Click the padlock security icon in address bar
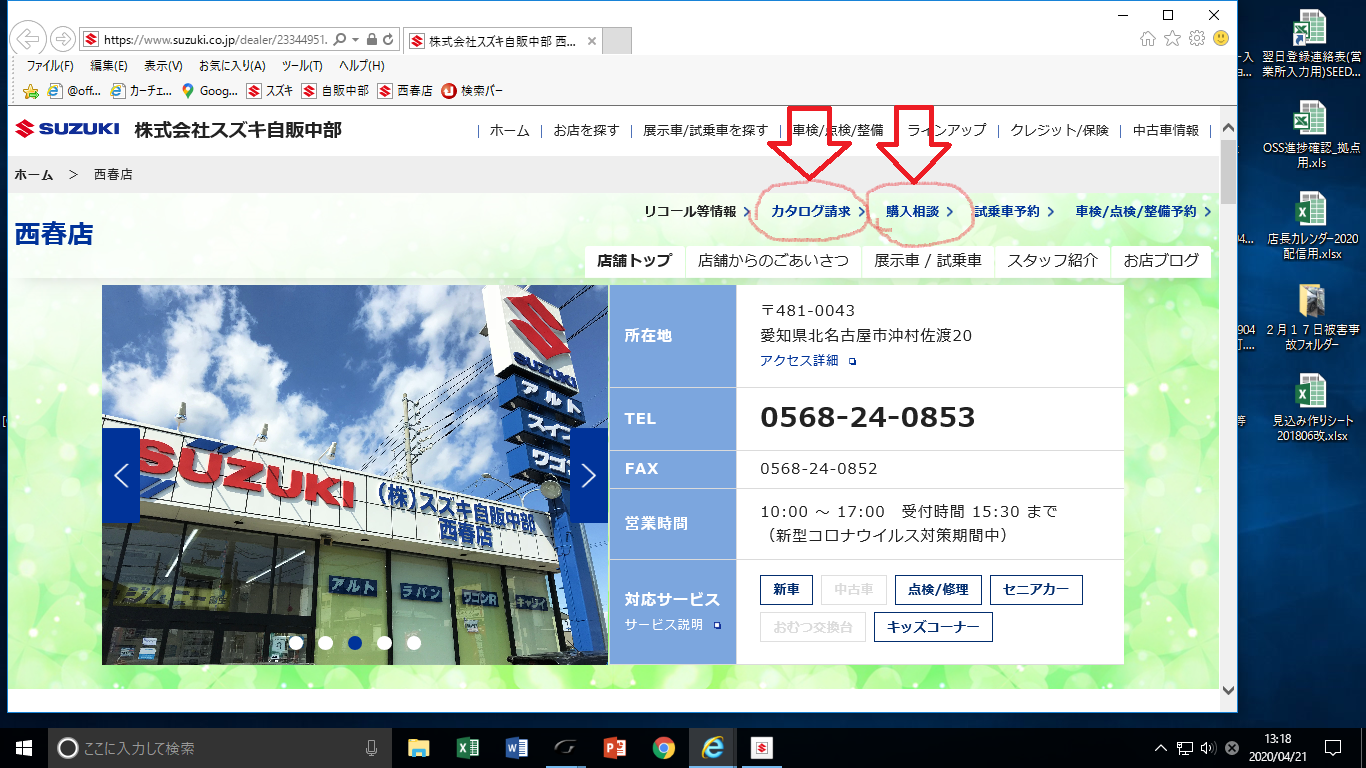This screenshot has width=1366, height=768. pyautogui.click(x=371, y=40)
